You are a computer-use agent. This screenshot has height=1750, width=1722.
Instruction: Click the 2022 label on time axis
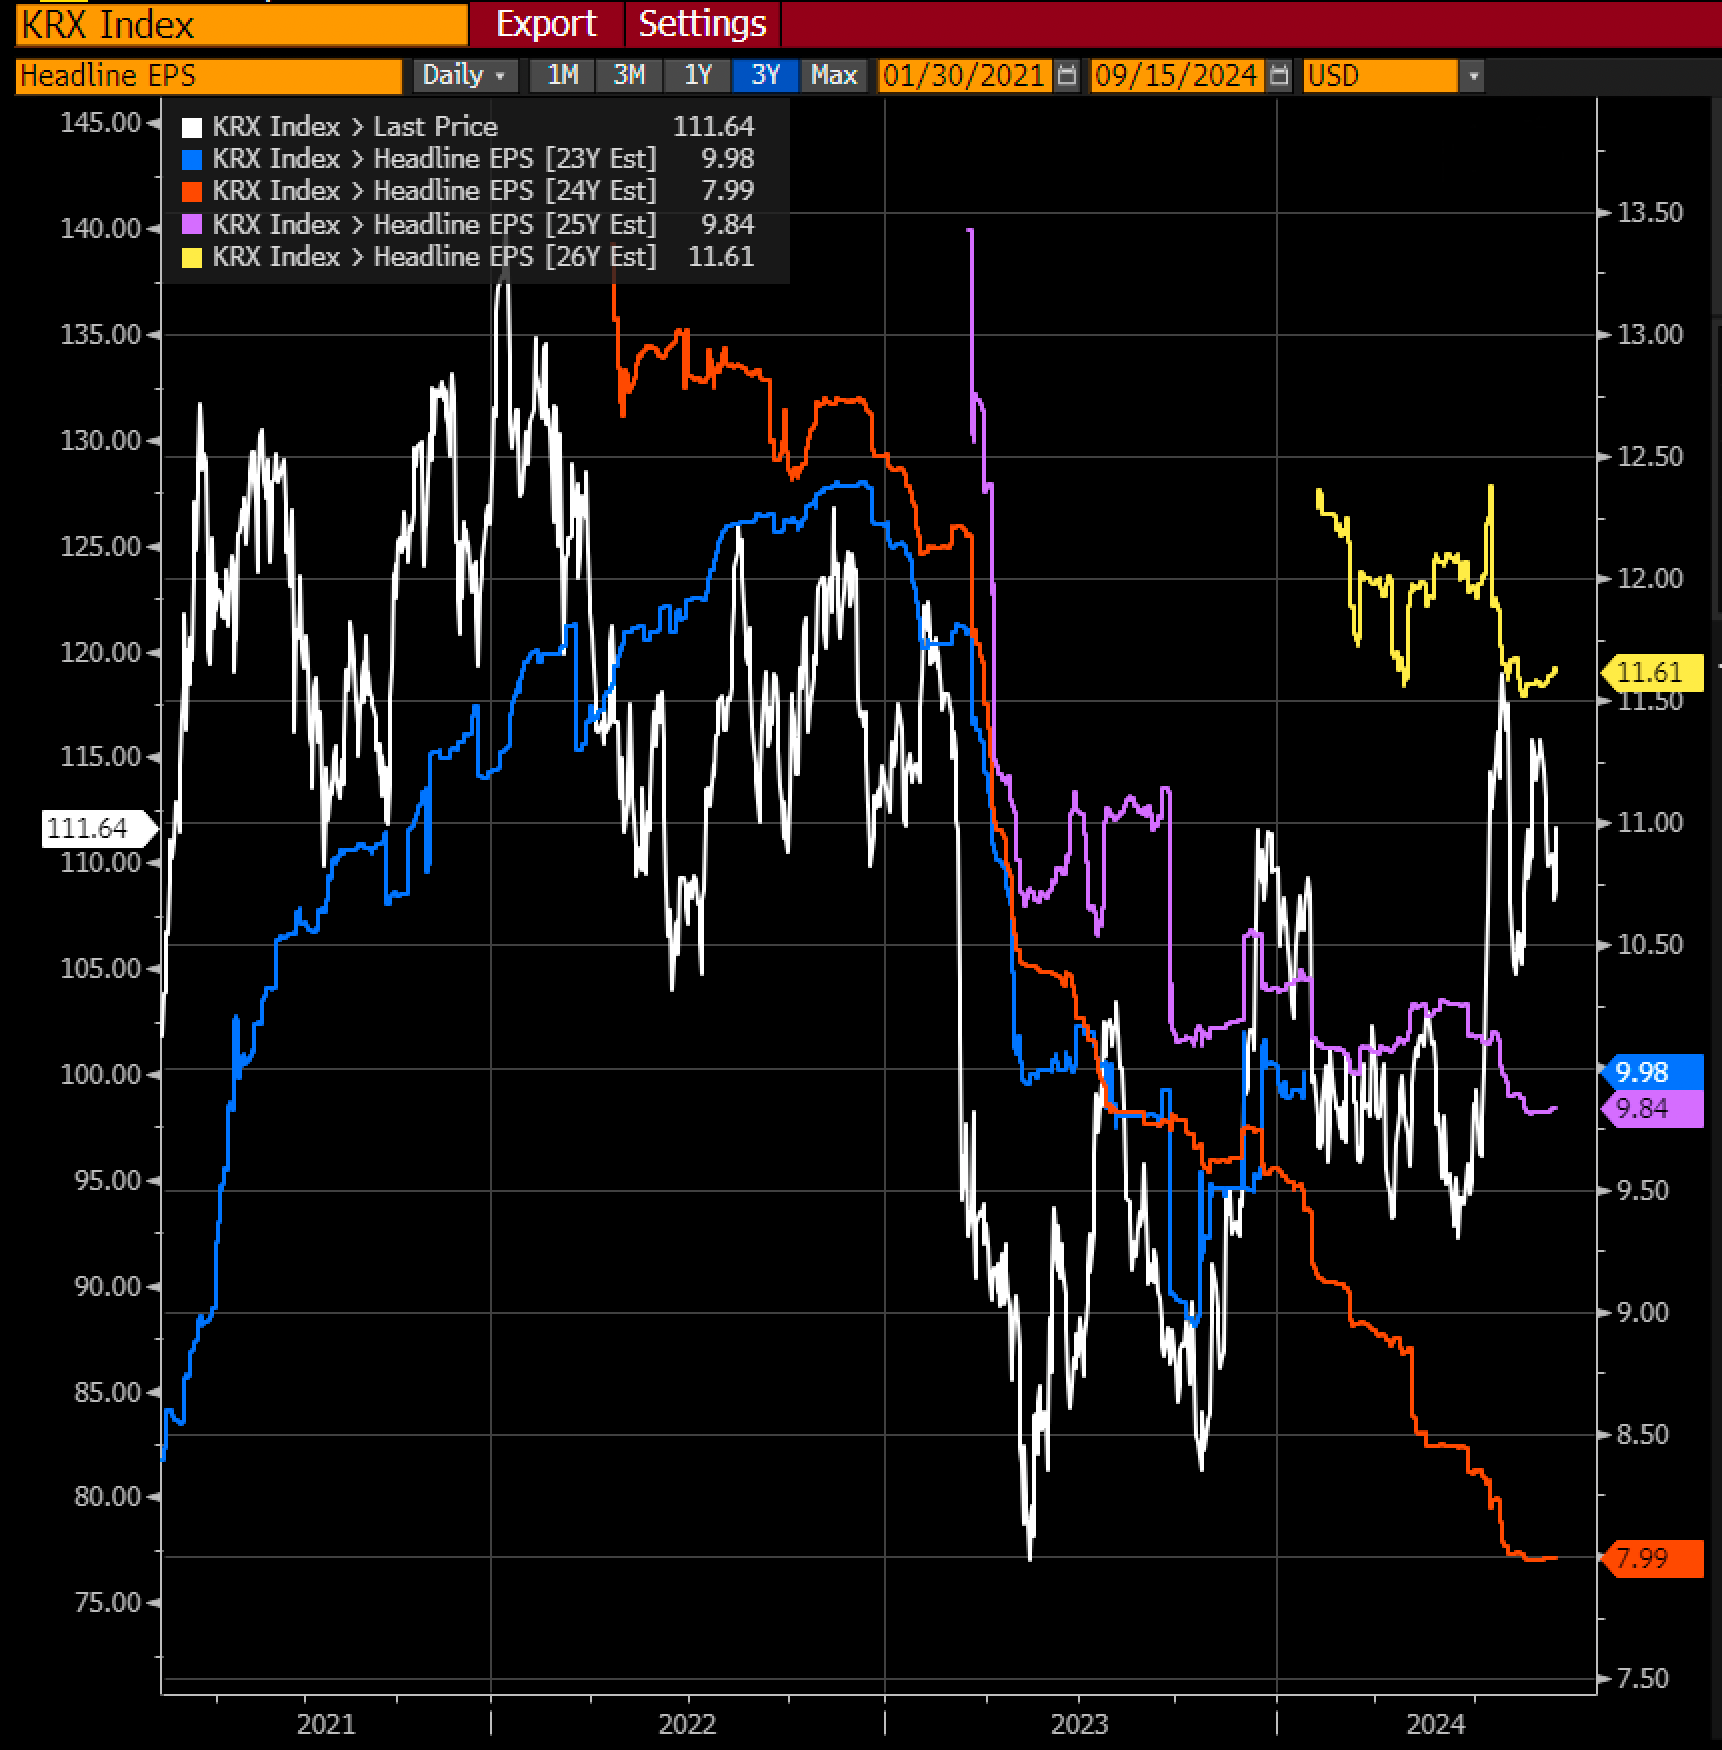pyautogui.click(x=688, y=1724)
